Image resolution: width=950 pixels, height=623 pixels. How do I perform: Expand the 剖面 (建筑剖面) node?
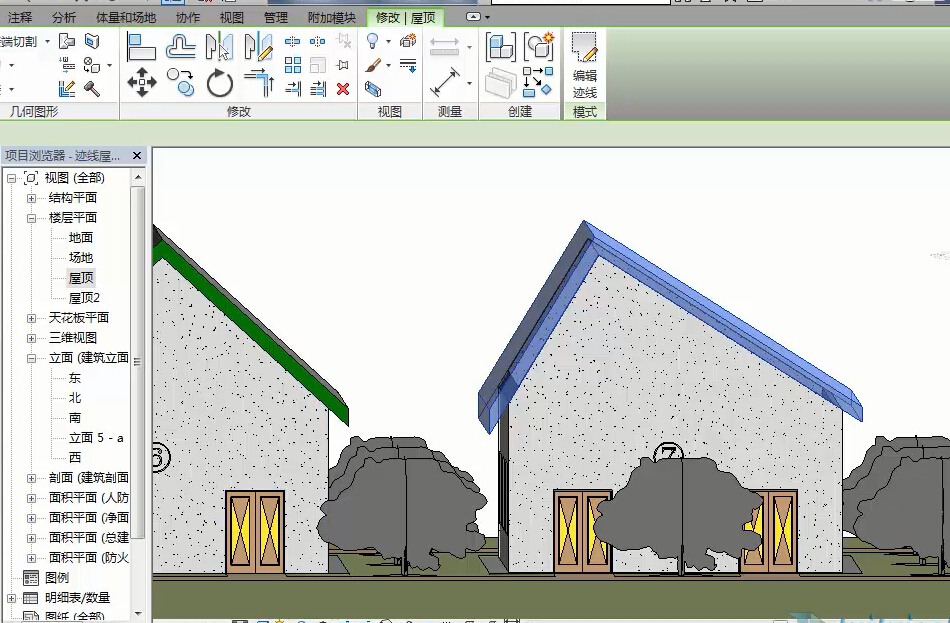pyautogui.click(x=32, y=478)
